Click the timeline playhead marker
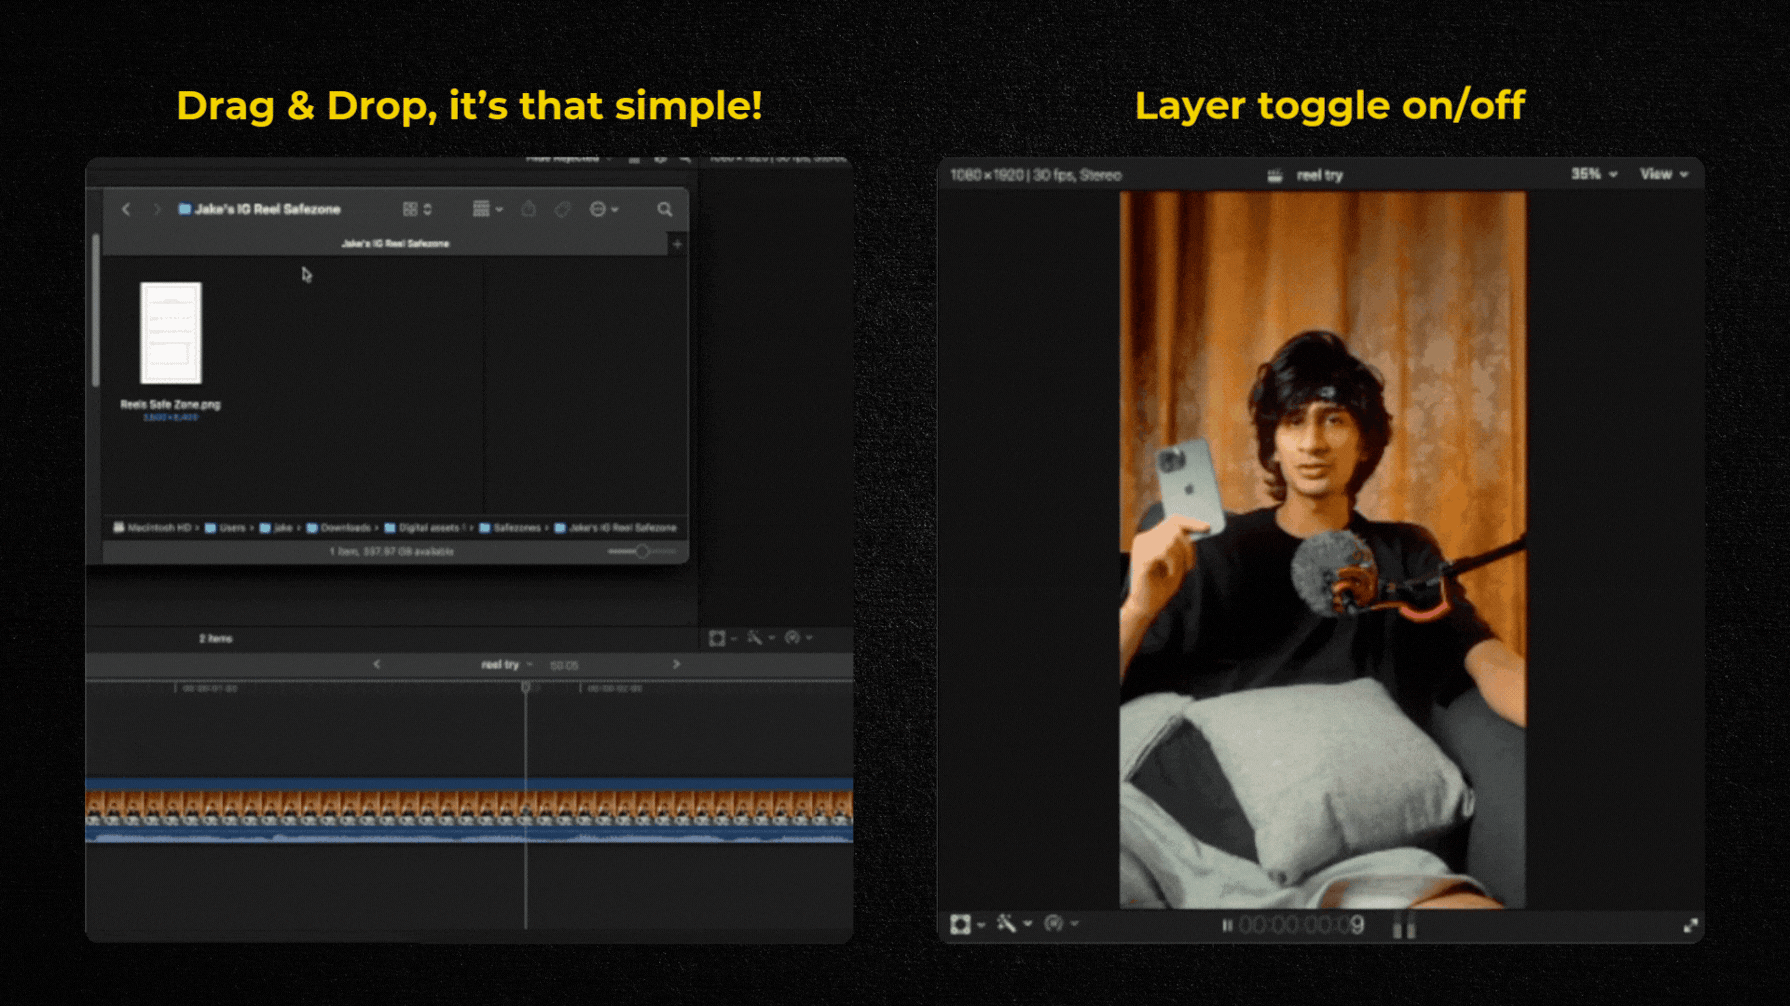 (526, 688)
